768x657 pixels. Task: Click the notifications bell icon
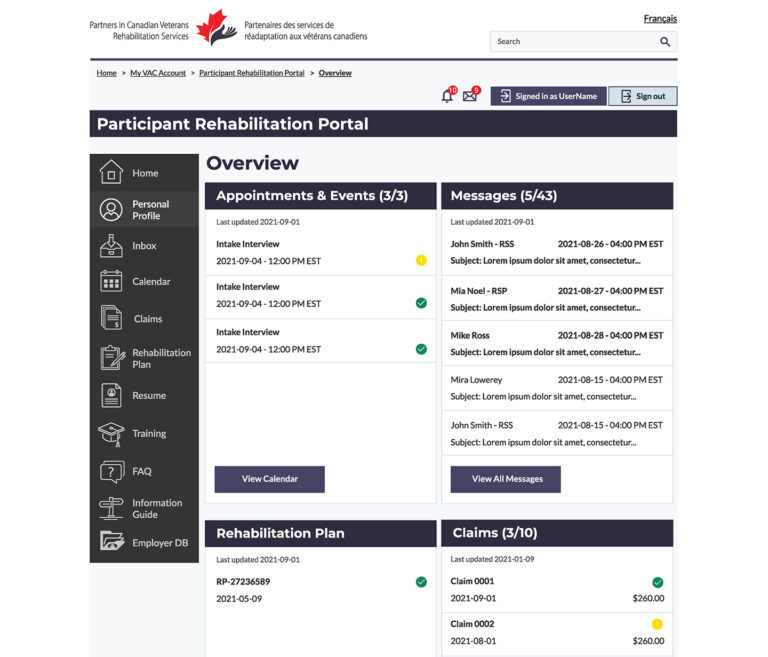(x=447, y=96)
